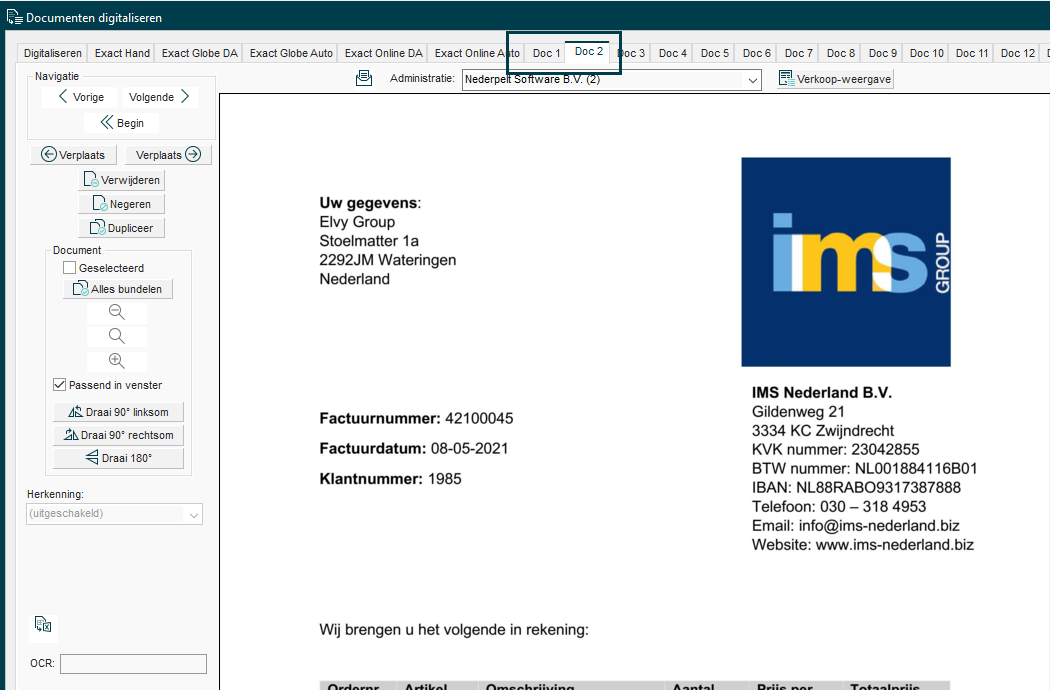
Task: Open the Doc 3 tab
Action: pyautogui.click(x=631, y=53)
